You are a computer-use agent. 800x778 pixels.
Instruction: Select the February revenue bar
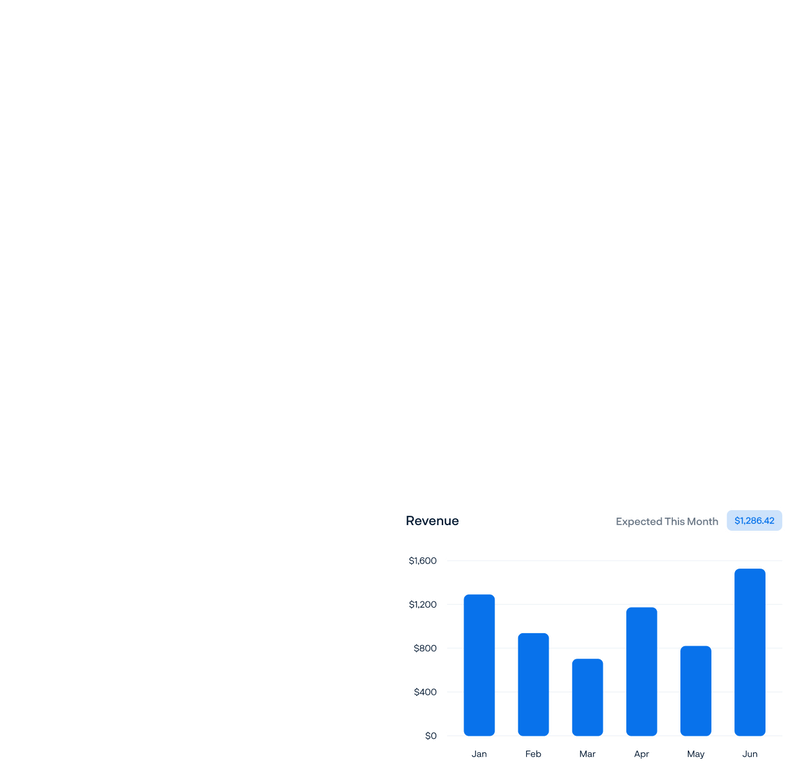533,684
